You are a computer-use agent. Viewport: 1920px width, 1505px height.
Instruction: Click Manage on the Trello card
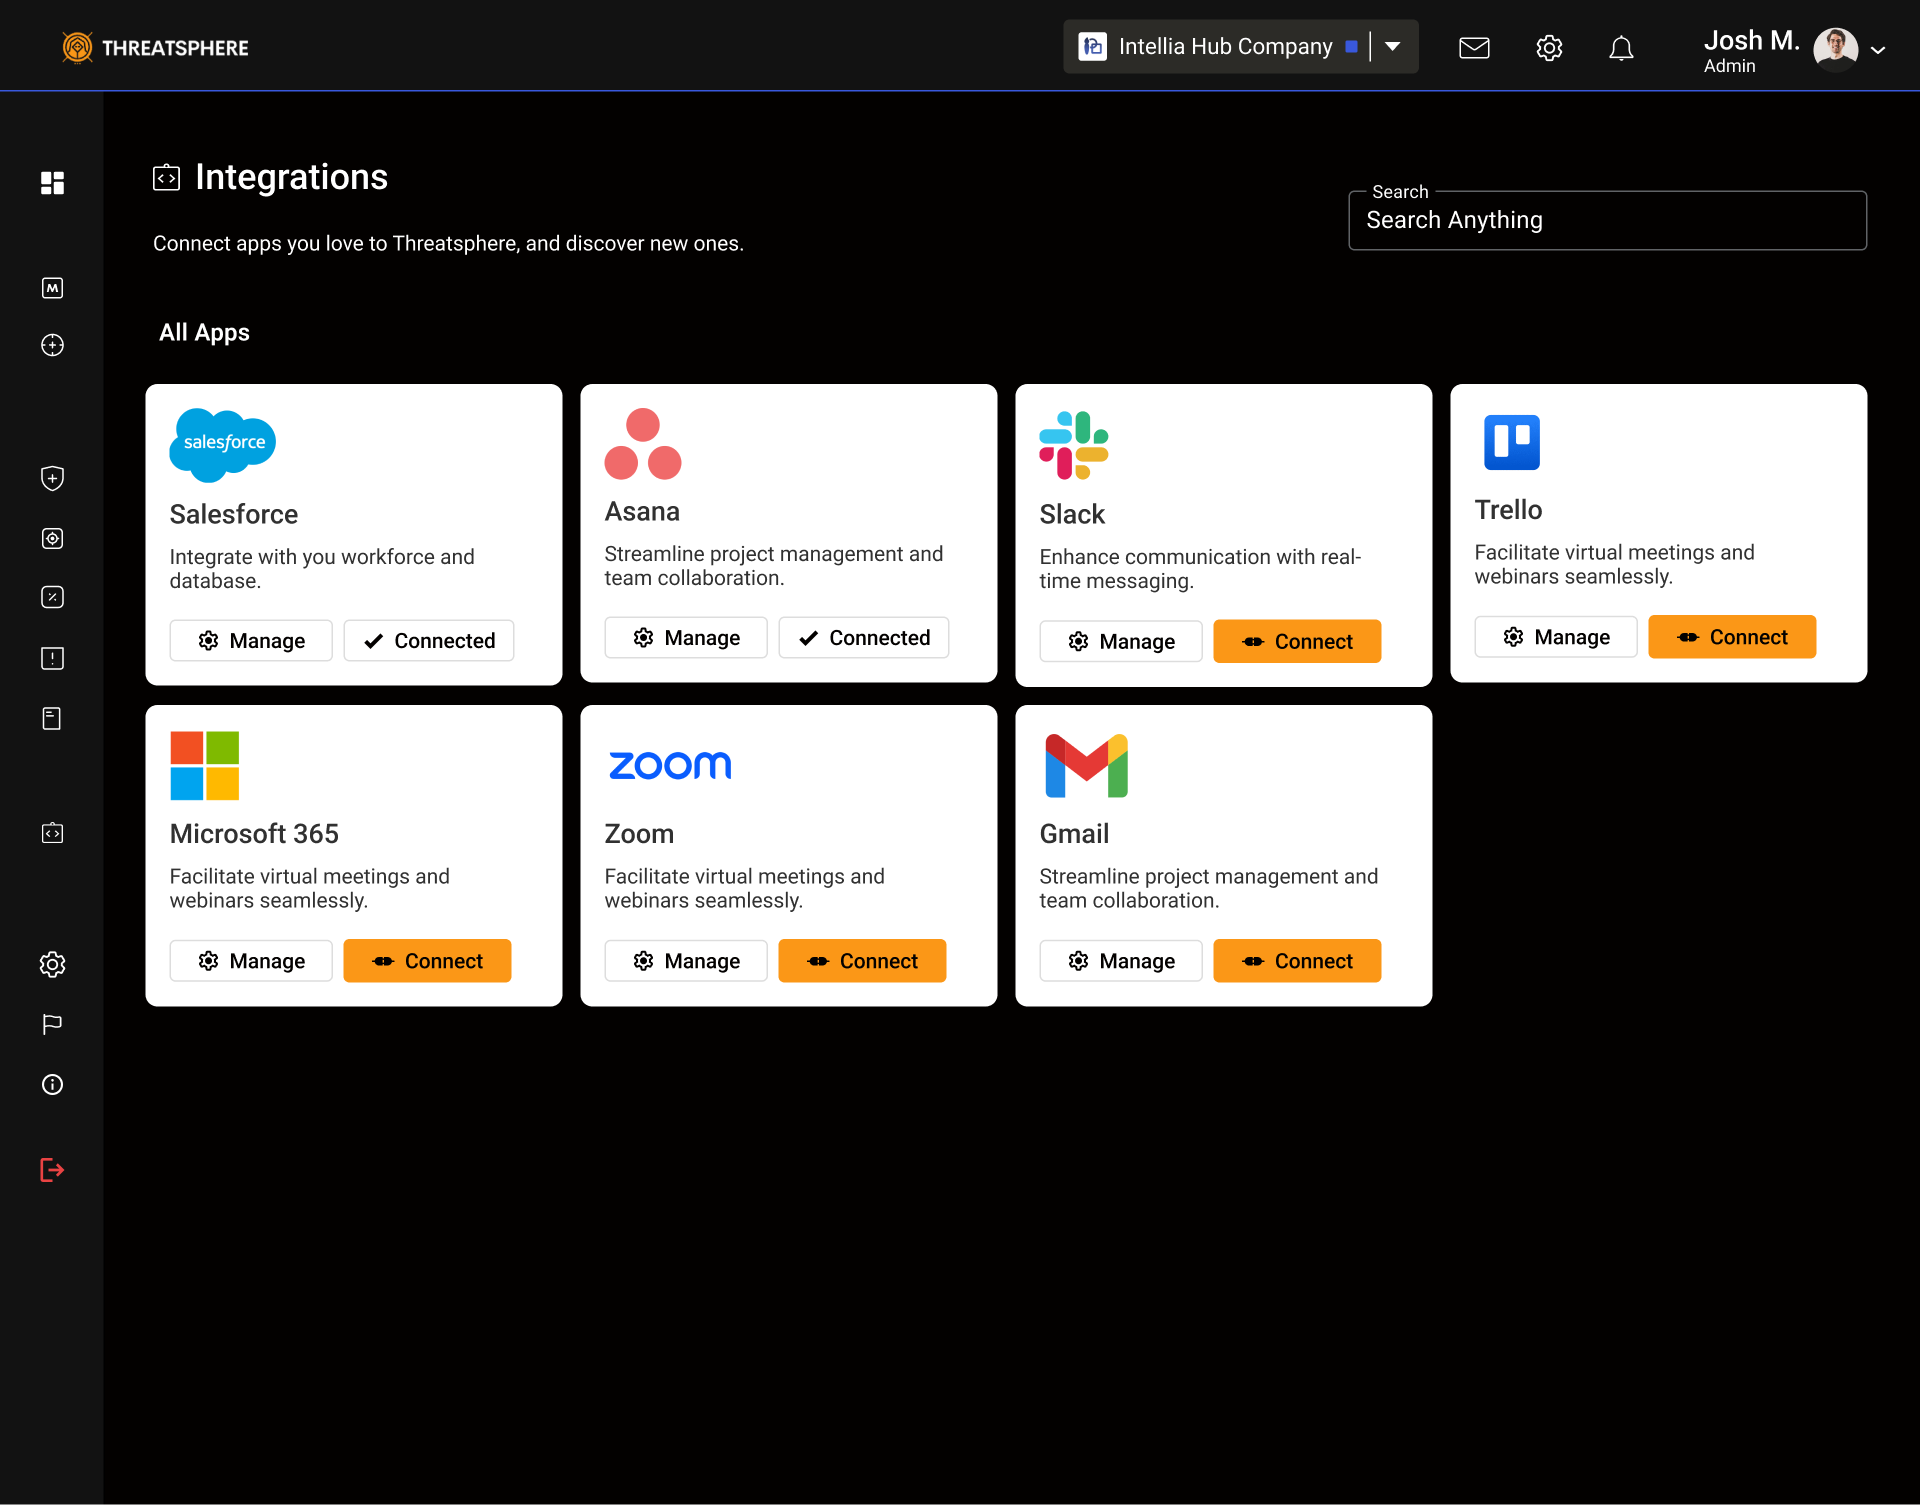(x=1556, y=637)
